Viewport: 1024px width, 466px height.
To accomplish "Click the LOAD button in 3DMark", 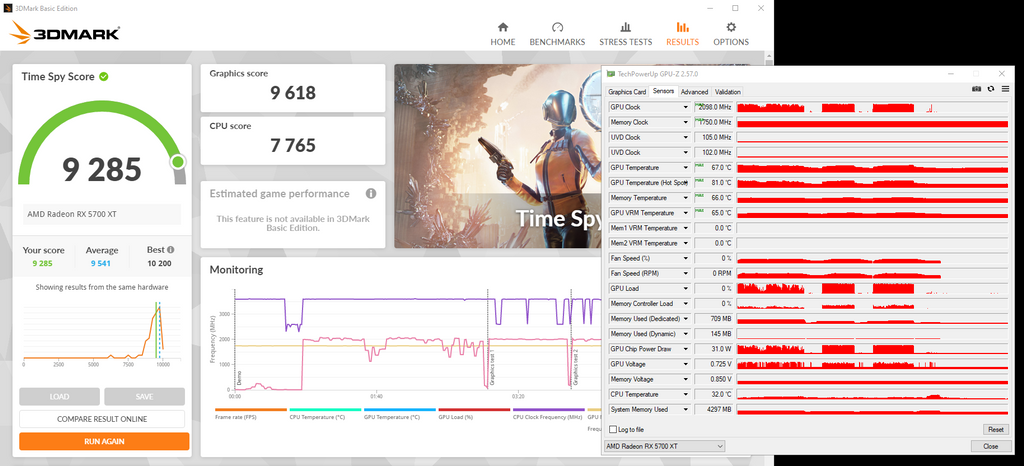I will (x=59, y=397).
